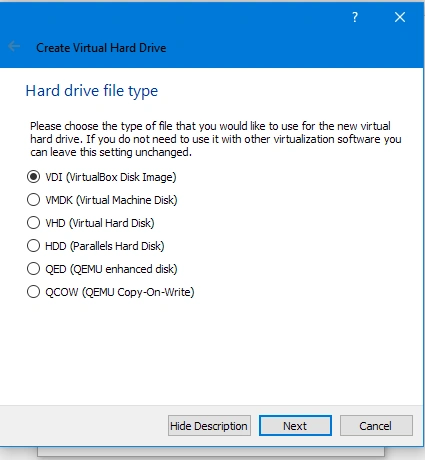Close the Create Virtual Hard Drive dialog

(x=400, y=17)
